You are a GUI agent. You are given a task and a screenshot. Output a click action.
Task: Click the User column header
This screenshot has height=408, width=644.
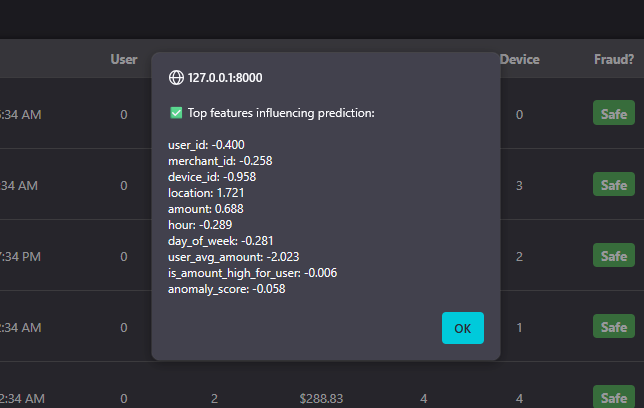click(x=123, y=59)
